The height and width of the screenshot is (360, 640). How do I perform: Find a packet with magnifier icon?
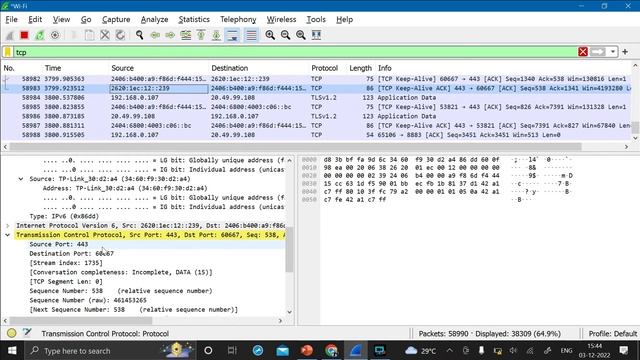coord(140,36)
